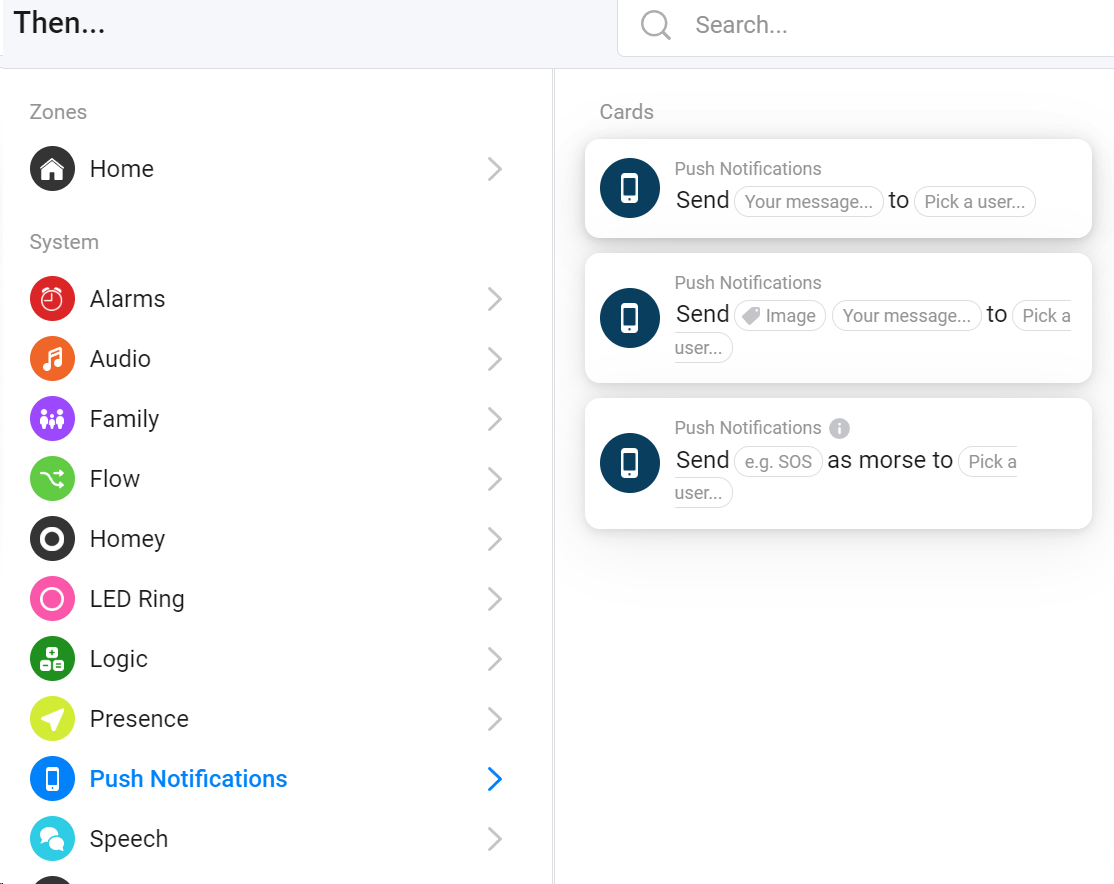Viewport: 1114px width, 884px height.
Task: Click "Pick a user..." in the first card
Action: click(x=974, y=202)
